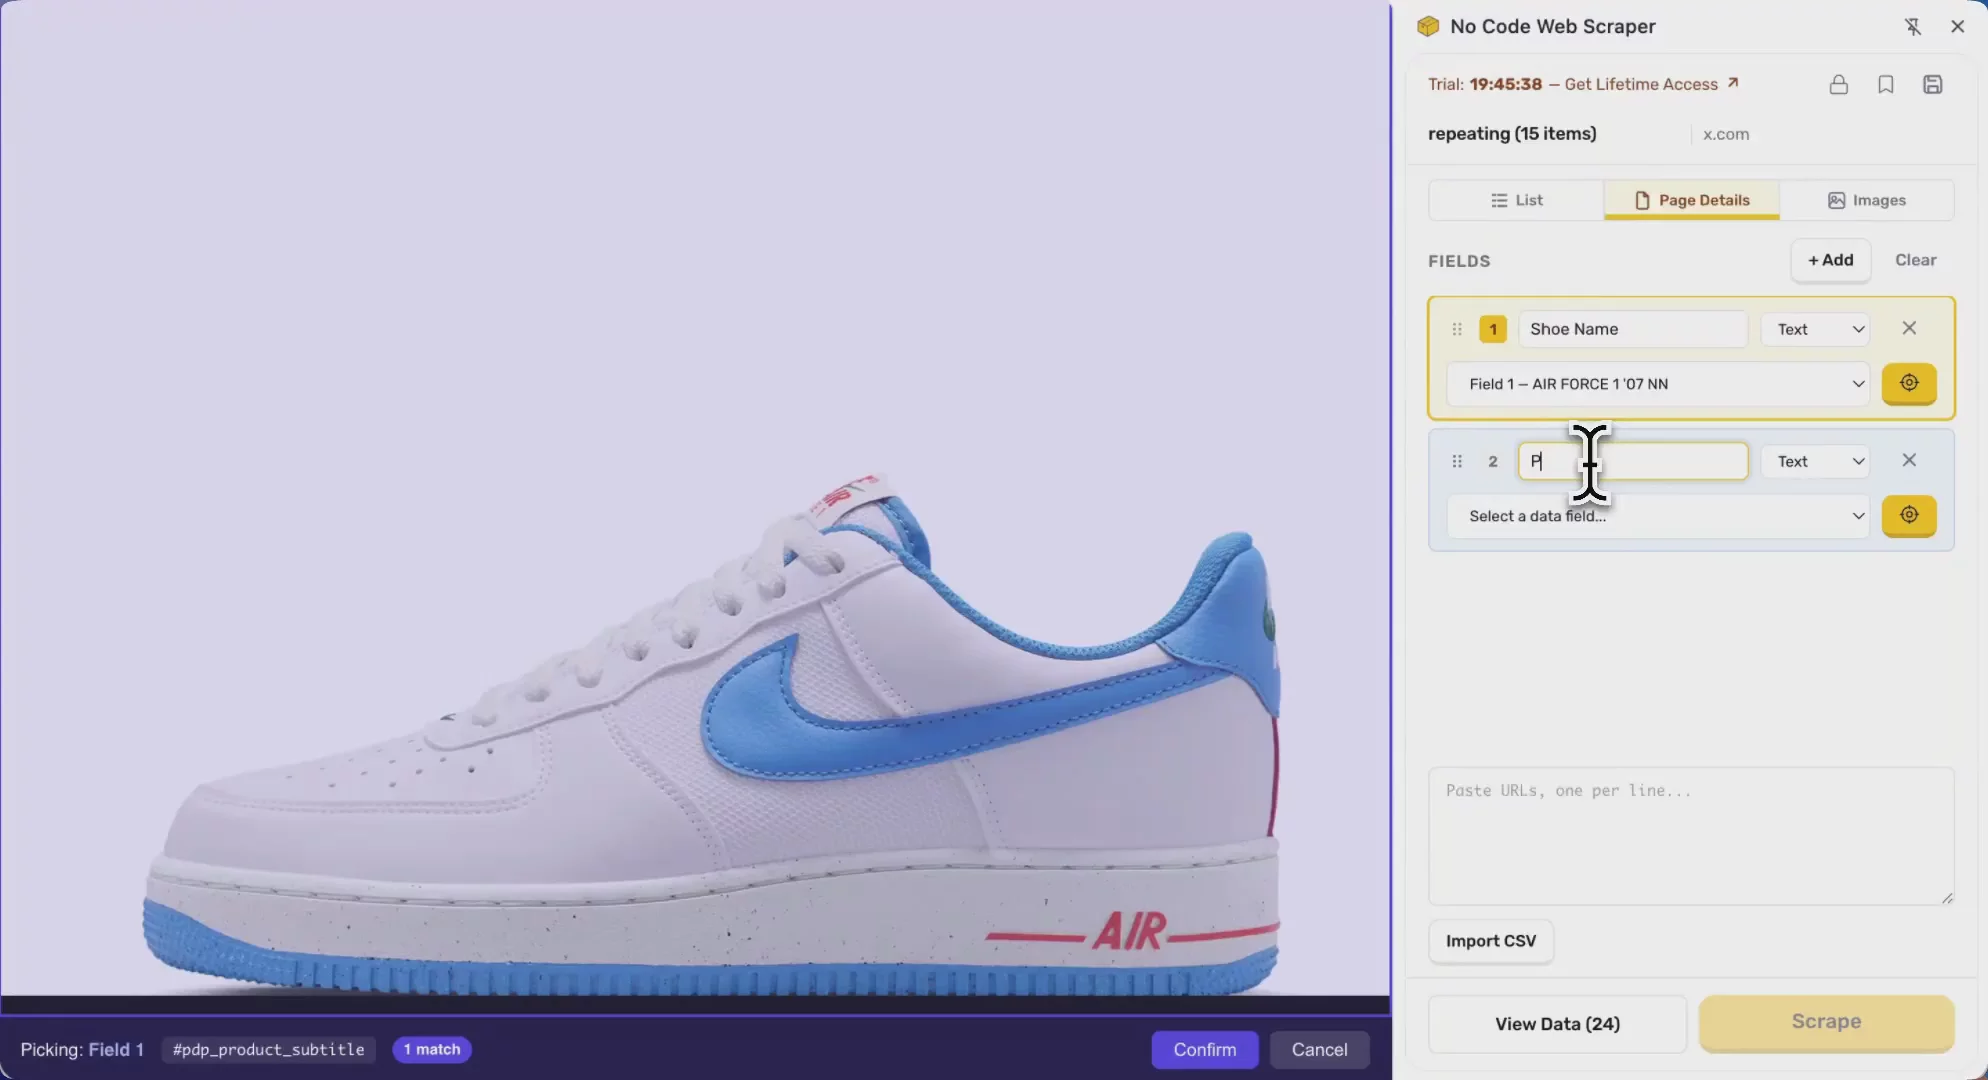Activate the element picker for field 2
The width and height of the screenshot is (1988, 1080).
tap(1908, 515)
